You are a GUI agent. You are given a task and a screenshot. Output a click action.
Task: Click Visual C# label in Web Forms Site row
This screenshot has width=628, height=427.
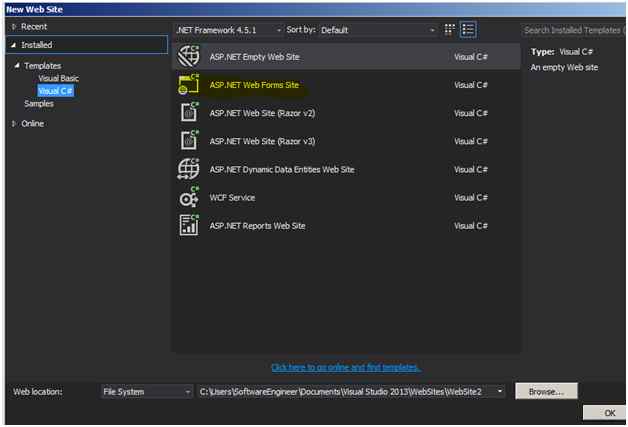coord(471,85)
